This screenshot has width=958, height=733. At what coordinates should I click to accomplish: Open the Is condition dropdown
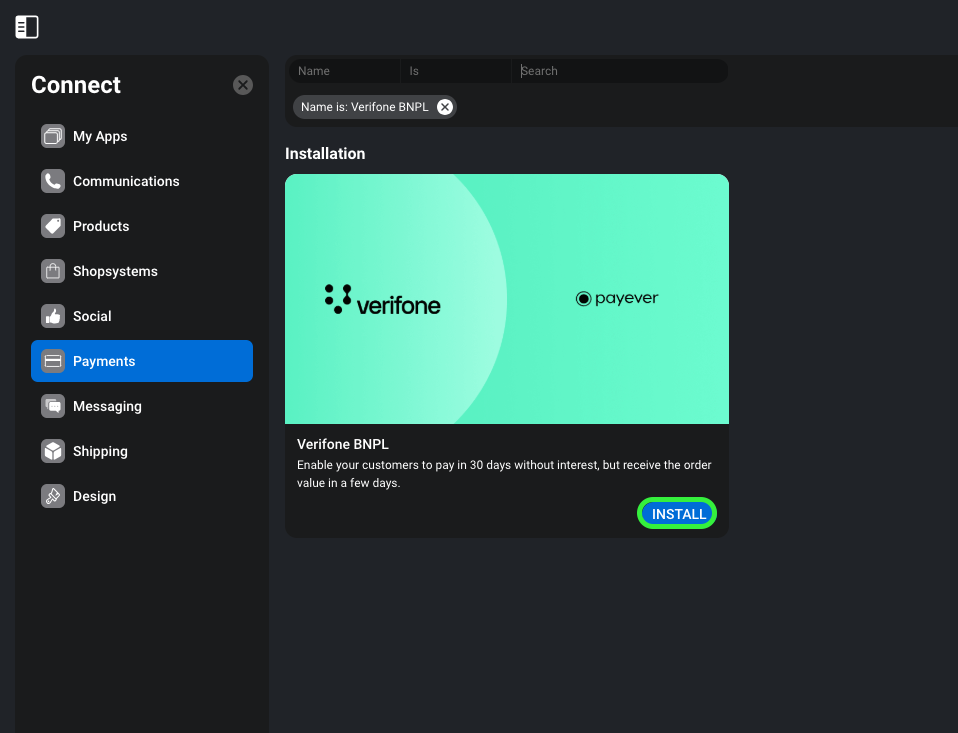[x=456, y=71]
